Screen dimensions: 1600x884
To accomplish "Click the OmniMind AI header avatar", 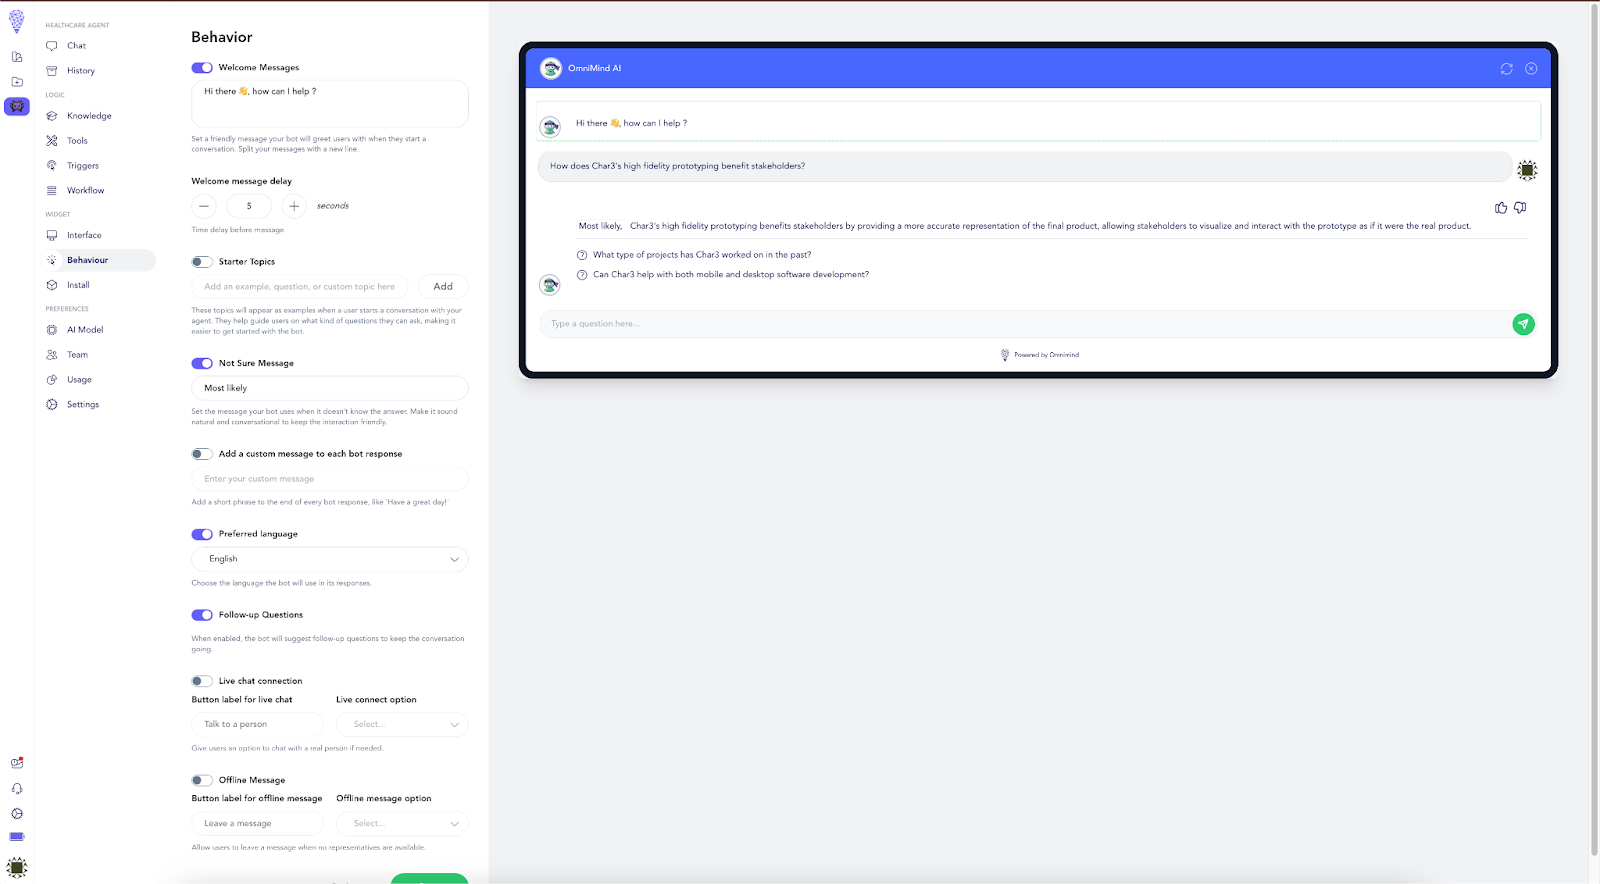I will [551, 68].
